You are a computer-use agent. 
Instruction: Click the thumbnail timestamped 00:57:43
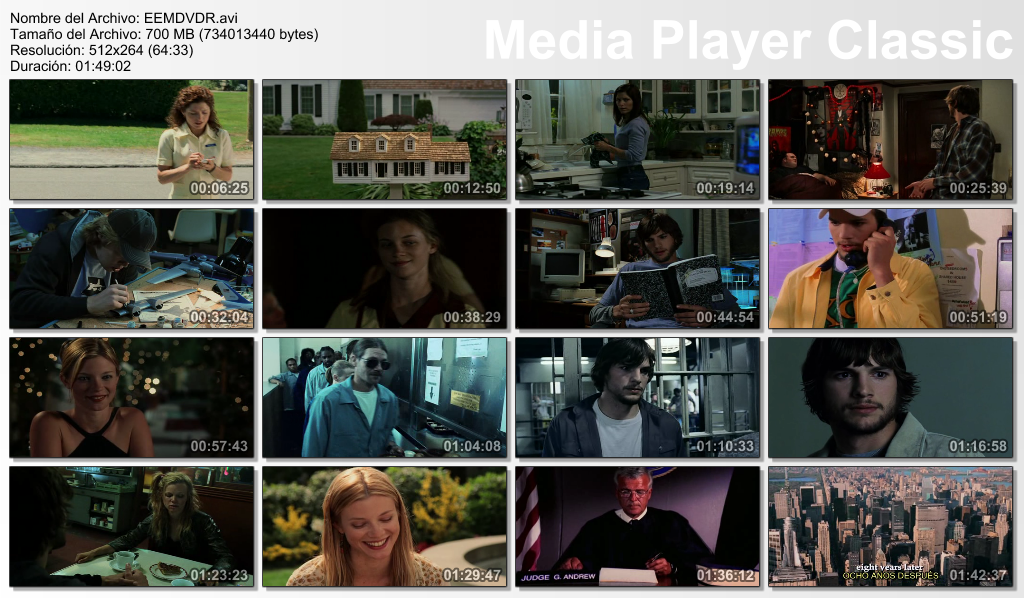(131, 397)
